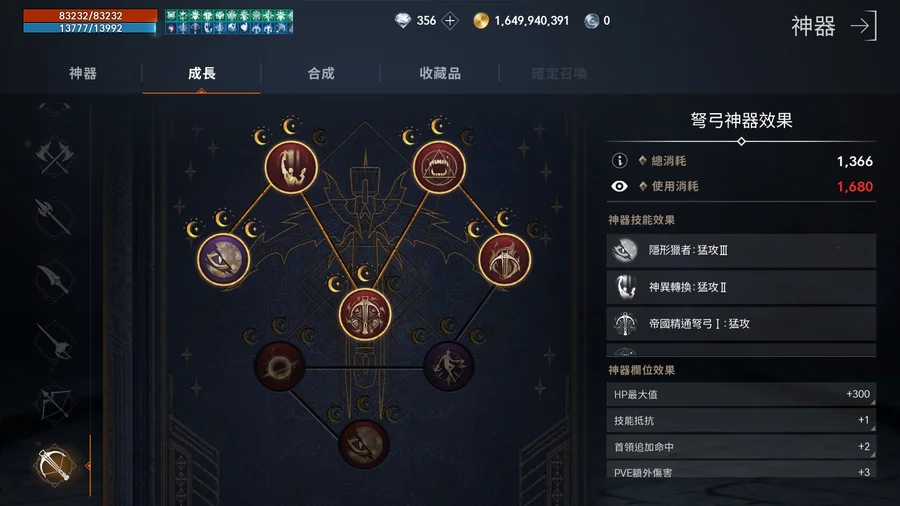This screenshot has height=506, width=900.
Task: Click the orange HP bar 83232/83232
Action: (x=90, y=15)
